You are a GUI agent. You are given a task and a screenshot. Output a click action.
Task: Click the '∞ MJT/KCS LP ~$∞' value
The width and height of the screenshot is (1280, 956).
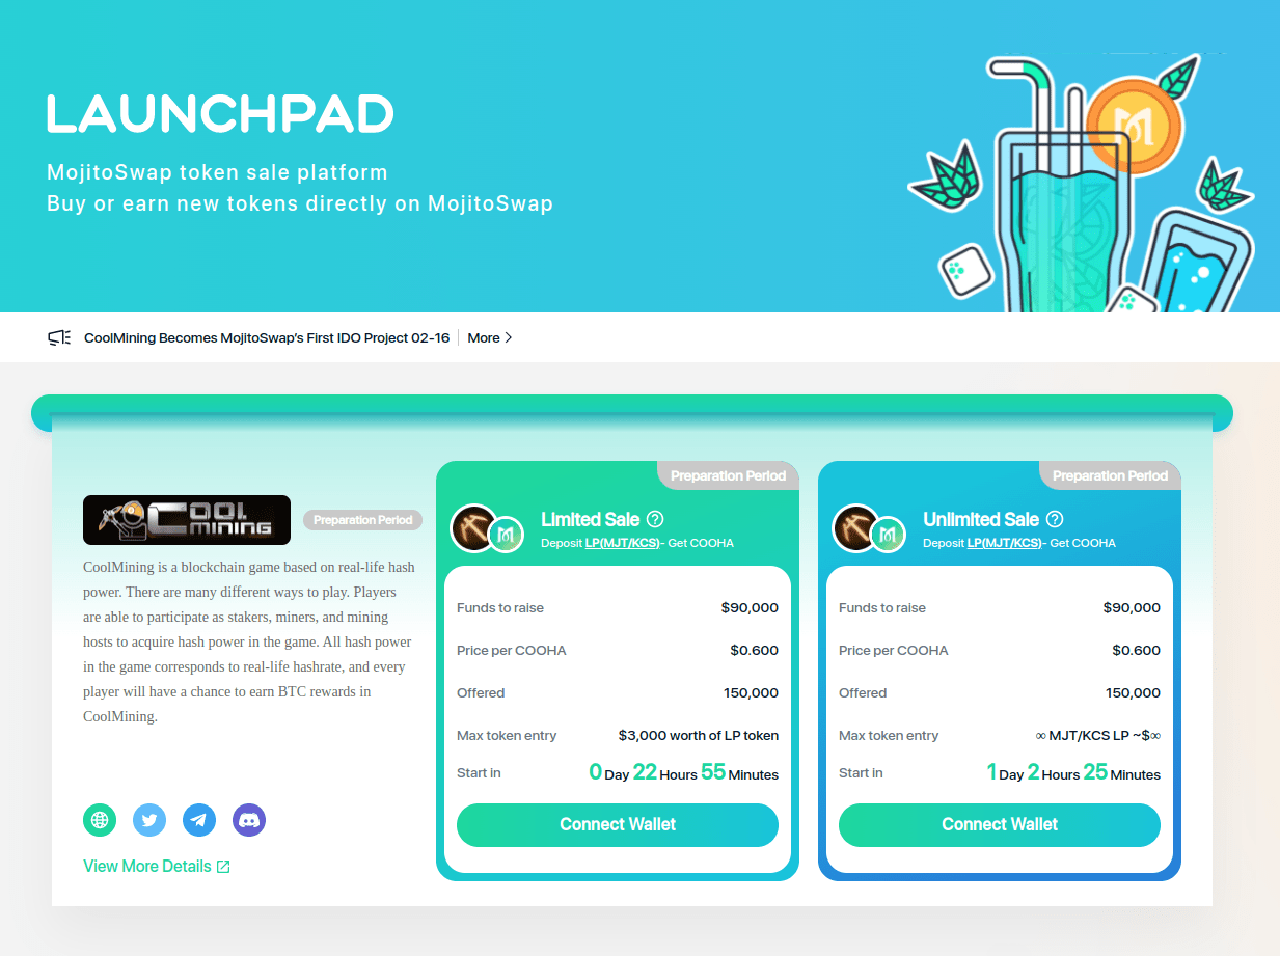(1098, 735)
